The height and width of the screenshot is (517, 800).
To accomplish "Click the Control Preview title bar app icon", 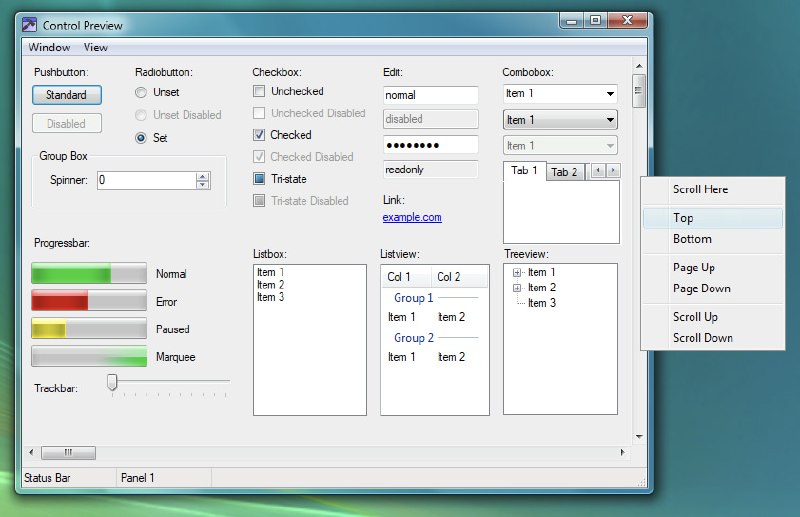I will (29, 25).
